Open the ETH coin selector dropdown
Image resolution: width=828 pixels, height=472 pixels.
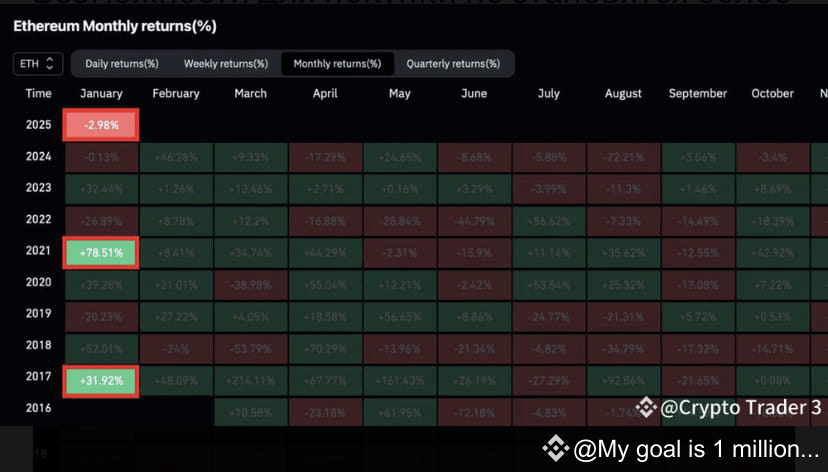(x=38, y=64)
